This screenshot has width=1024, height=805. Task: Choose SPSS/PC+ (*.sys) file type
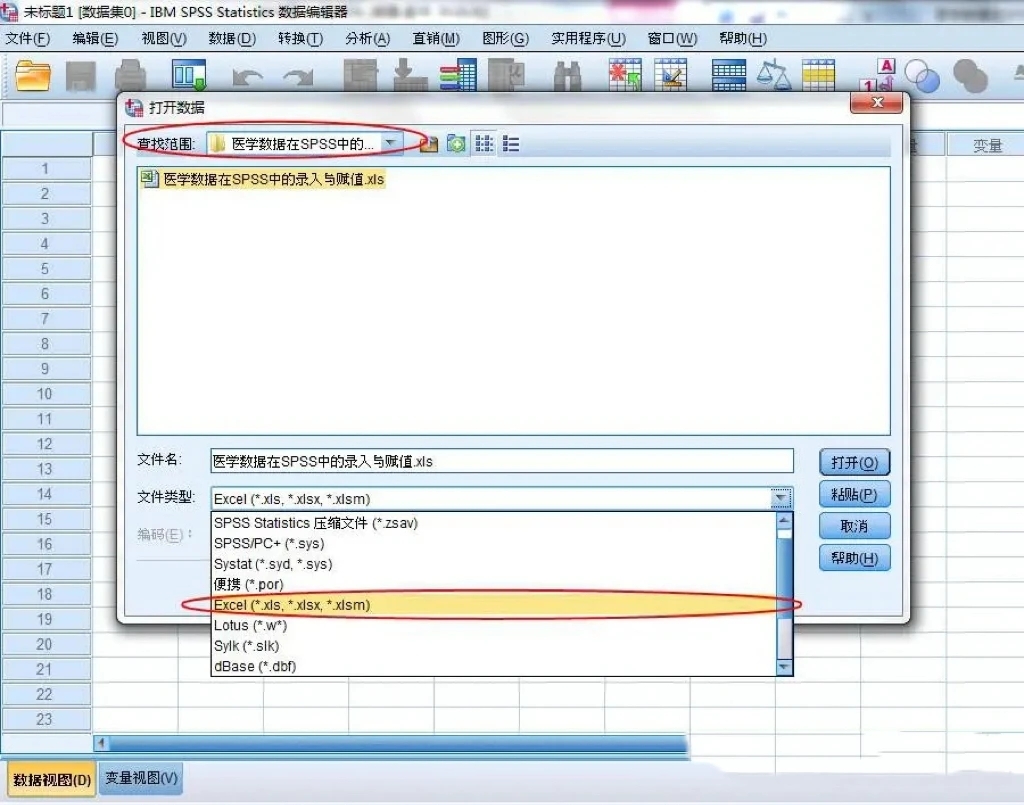[x=493, y=543]
